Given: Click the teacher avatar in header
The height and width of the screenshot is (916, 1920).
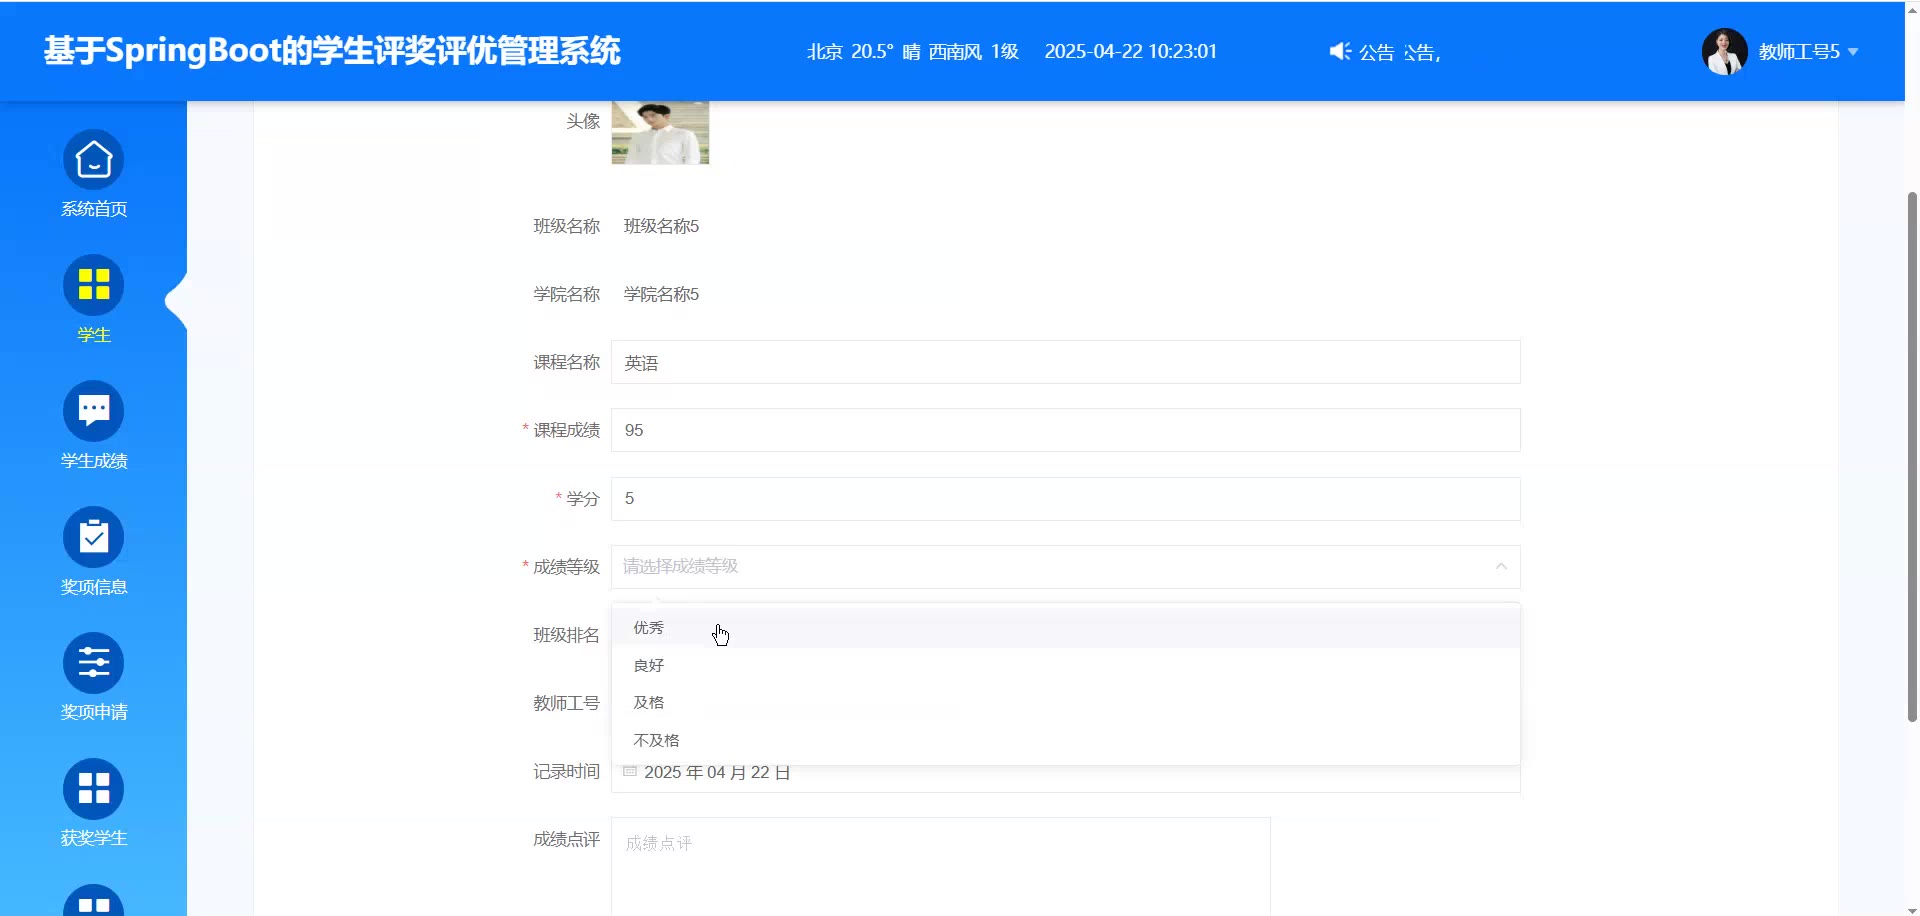Looking at the screenshot, I should (1724, 51).
